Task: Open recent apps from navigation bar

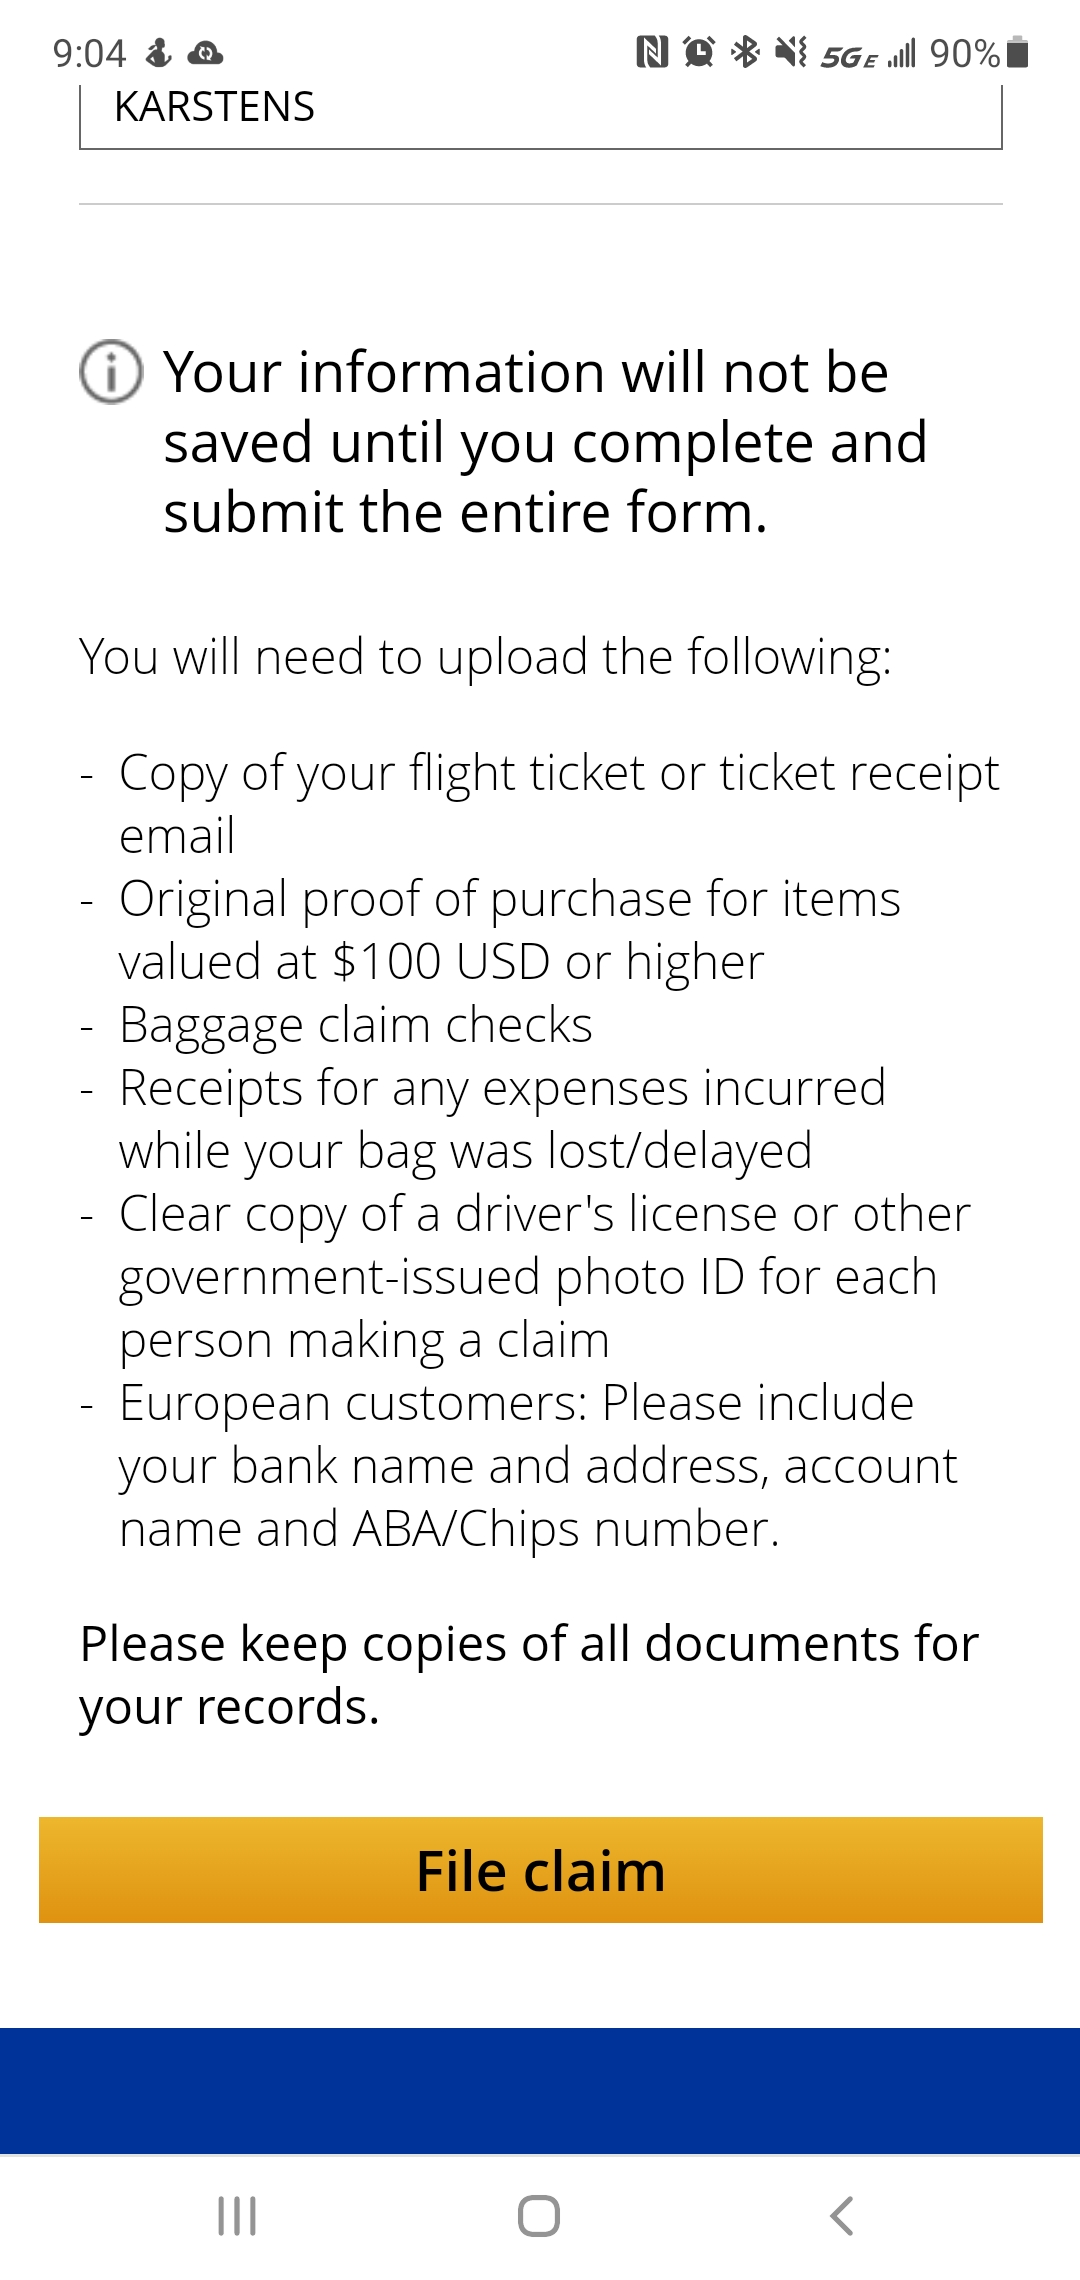Action: pyautogui.click(x=237, y=2216)
